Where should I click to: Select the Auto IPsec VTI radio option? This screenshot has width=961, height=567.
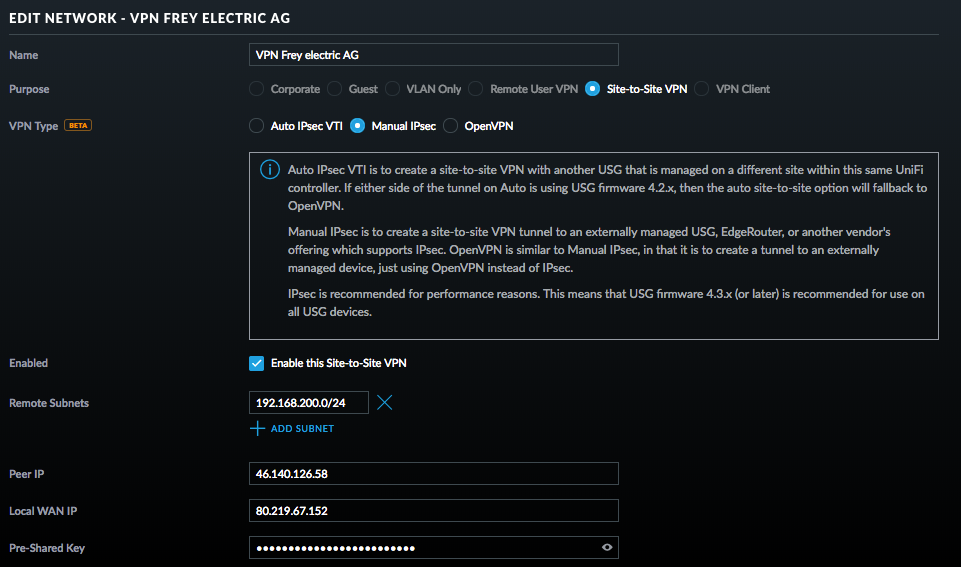(256, 126)
